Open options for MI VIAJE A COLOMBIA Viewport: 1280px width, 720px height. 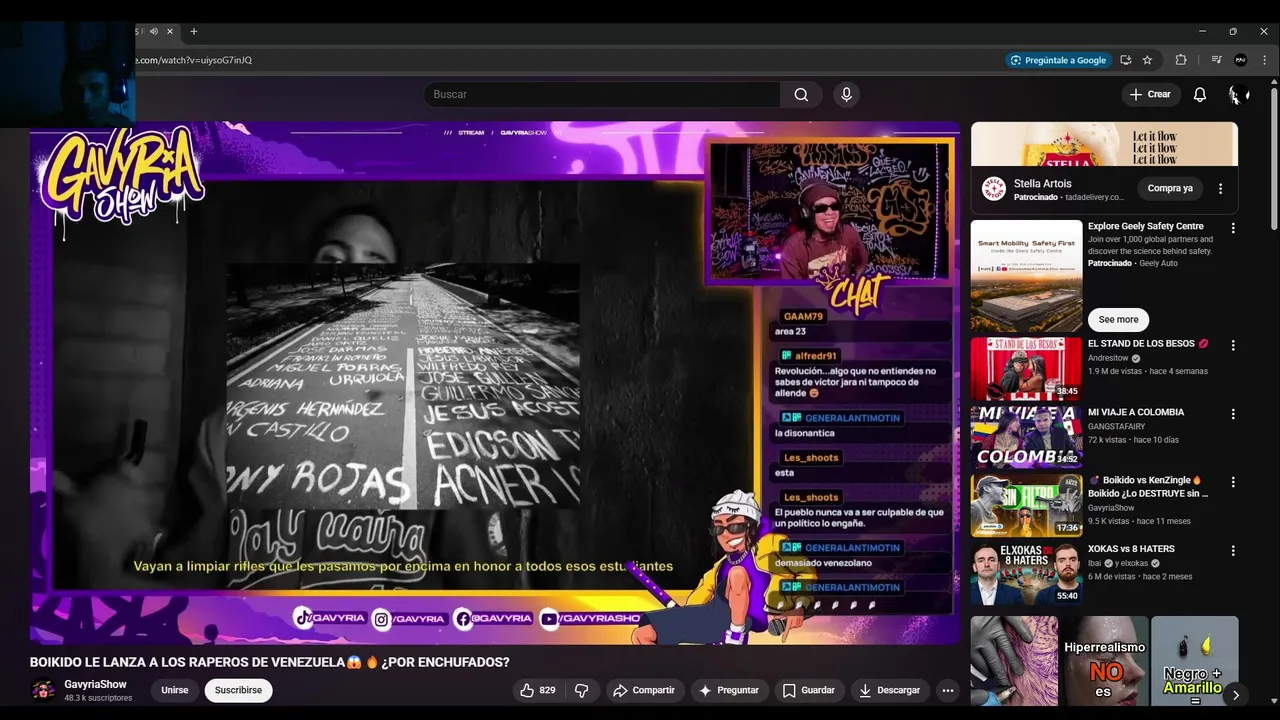coord(1232,414)
